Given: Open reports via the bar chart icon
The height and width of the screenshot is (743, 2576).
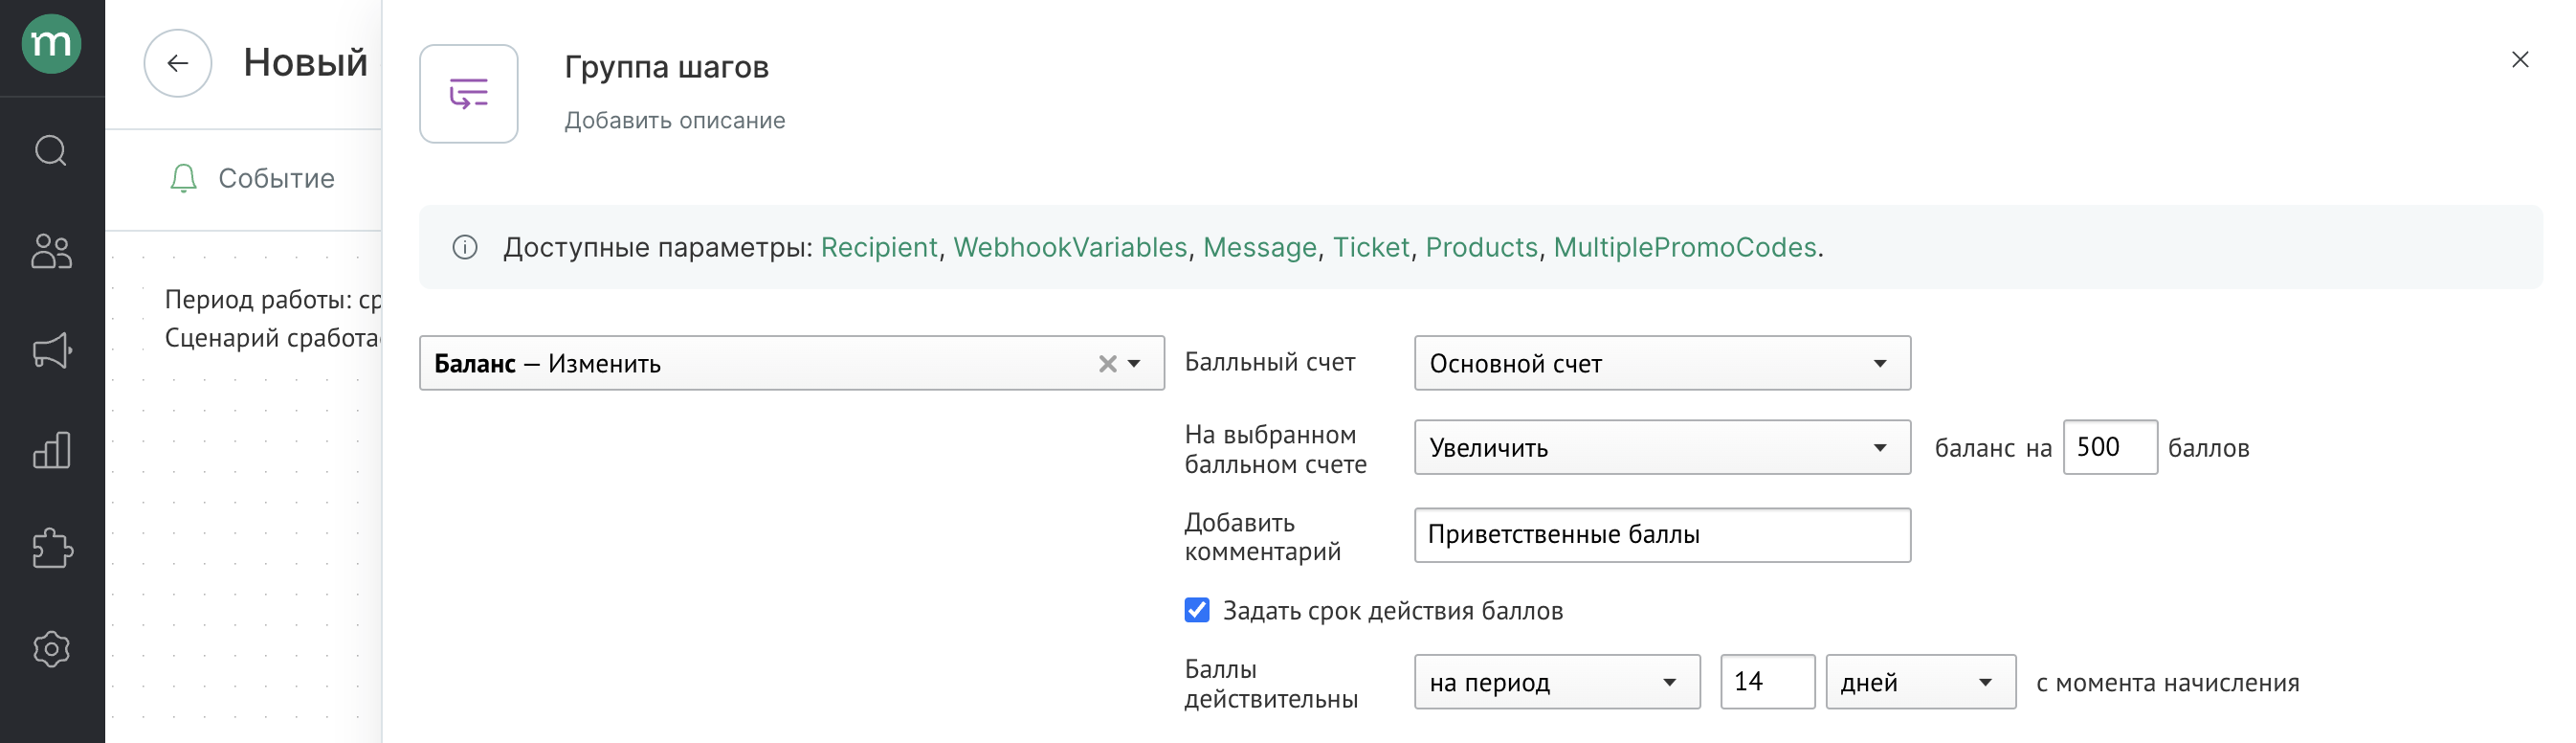Looking at the screenshot, I should [x=52, y=450].
